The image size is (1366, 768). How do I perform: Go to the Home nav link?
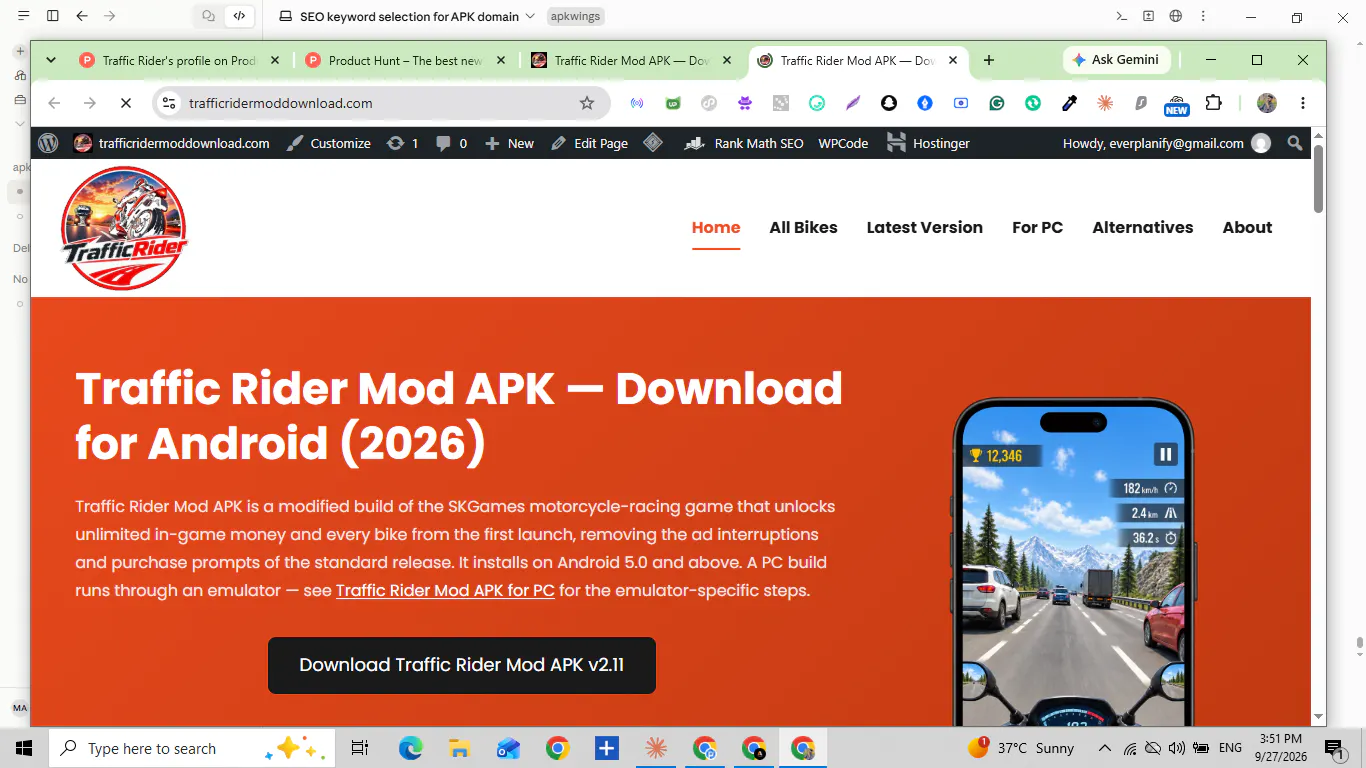point(716,228)
